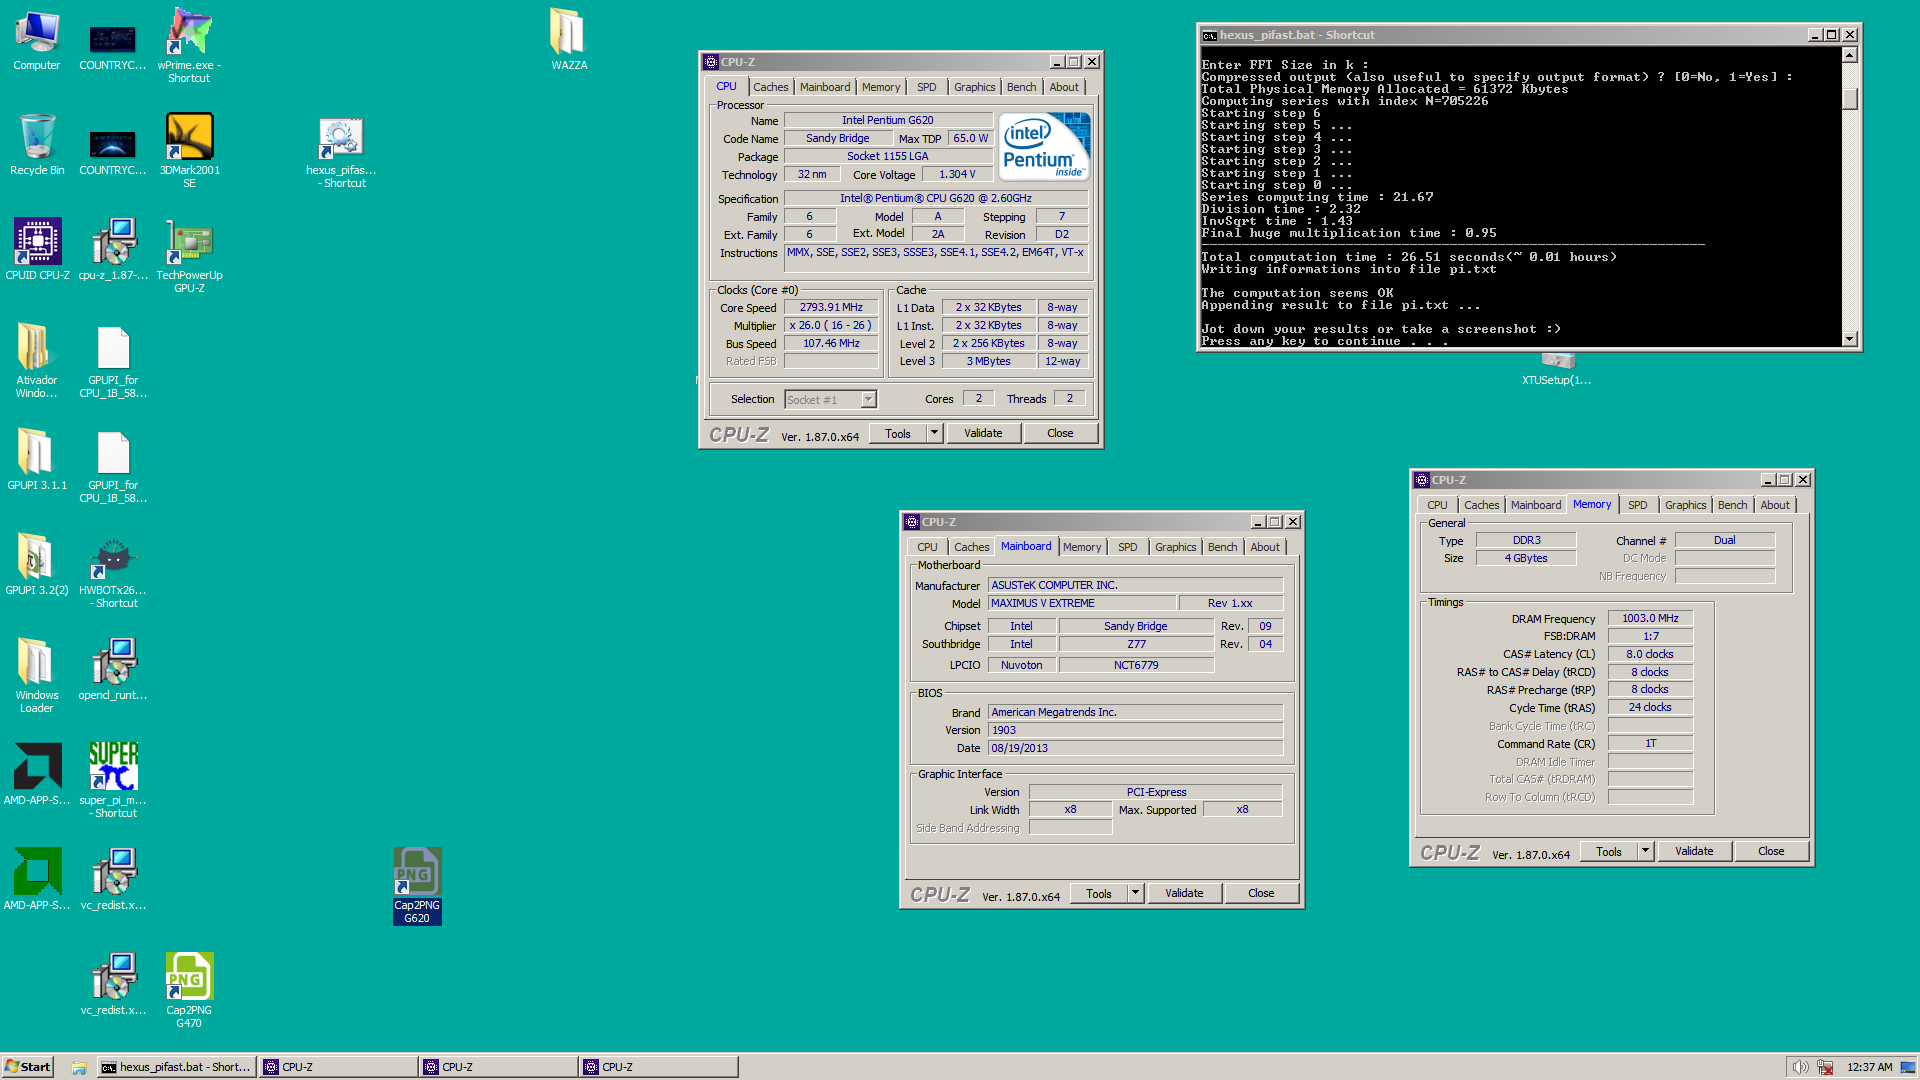Click the volume icon in system tray
Image resolution: width=1920 pixels, height=1080 pixels.
(x=1799, y=1067)
